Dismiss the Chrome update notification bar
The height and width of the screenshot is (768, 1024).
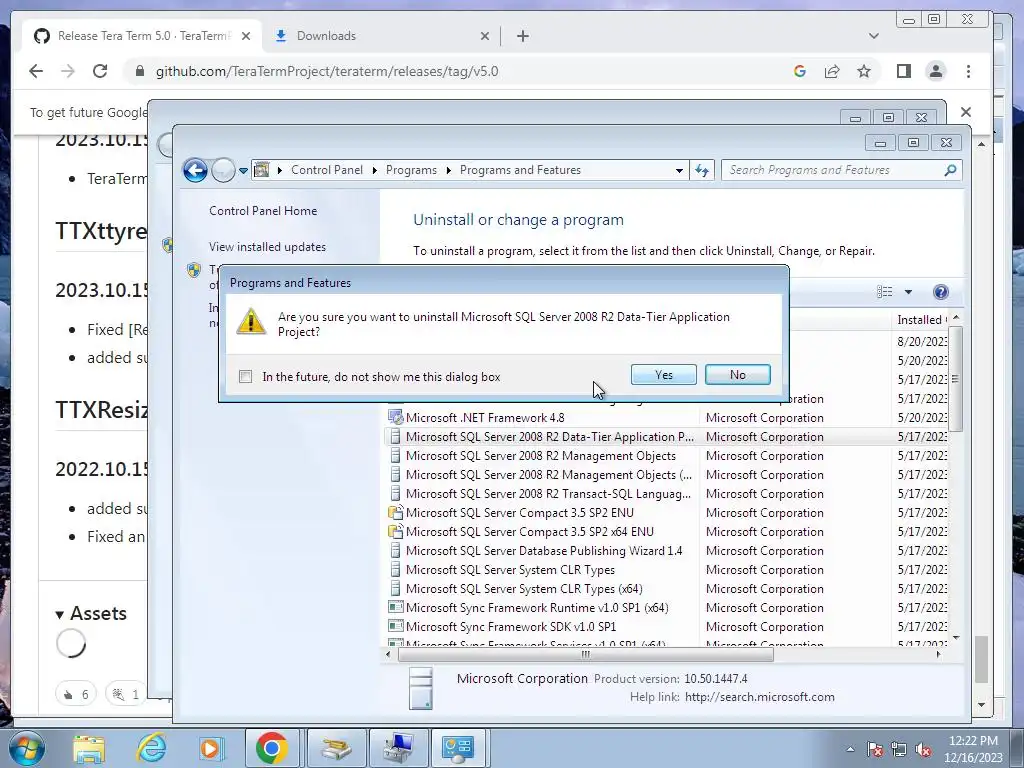pos(966,112)
